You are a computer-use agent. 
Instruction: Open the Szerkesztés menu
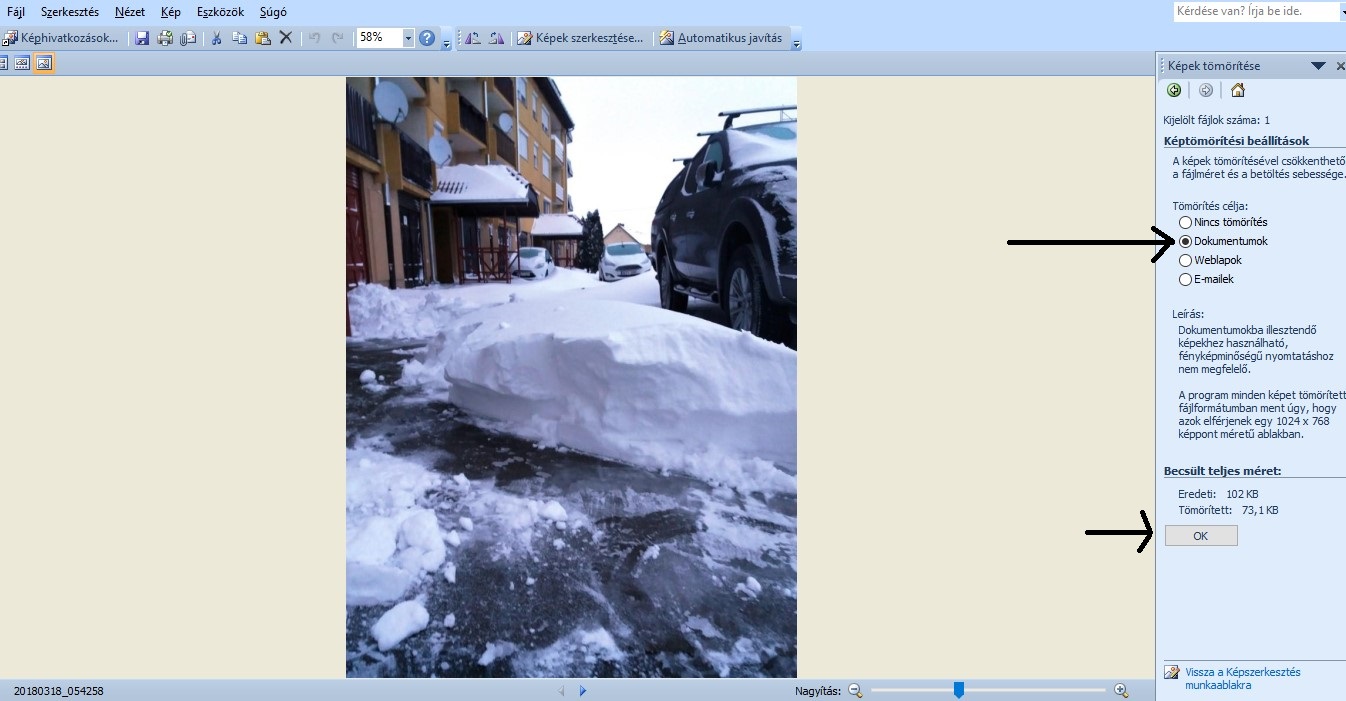pyautogui.click(x=70, y=12)
